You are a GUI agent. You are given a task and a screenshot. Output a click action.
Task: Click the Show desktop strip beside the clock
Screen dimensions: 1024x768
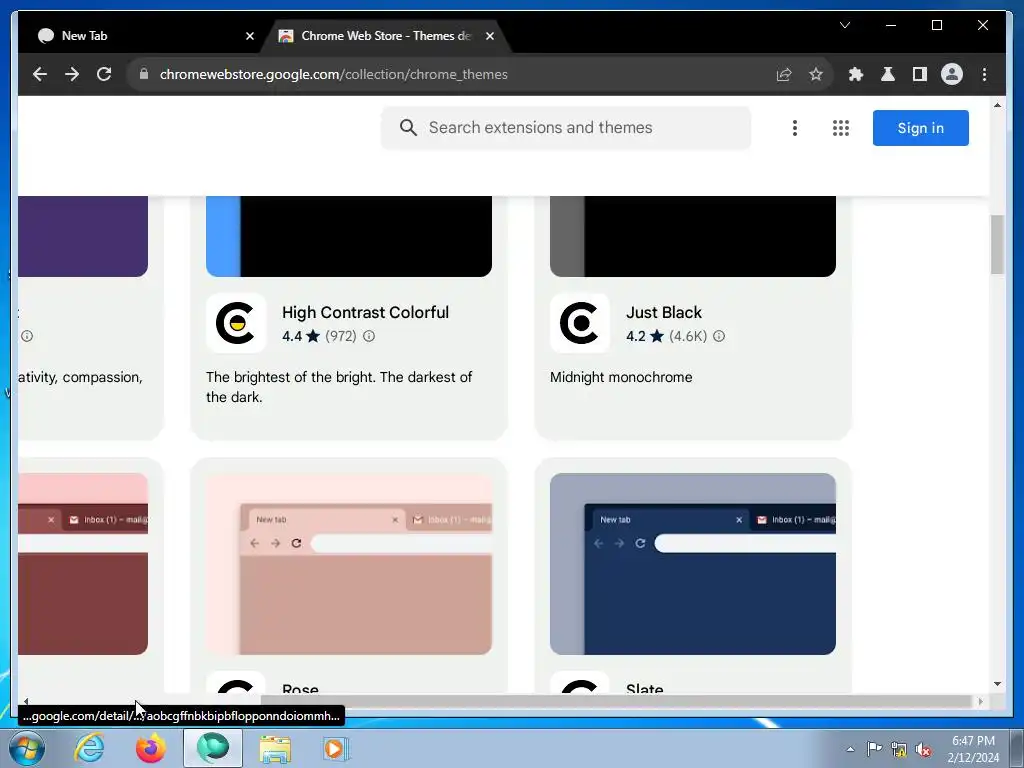[x=1017, y=748]
